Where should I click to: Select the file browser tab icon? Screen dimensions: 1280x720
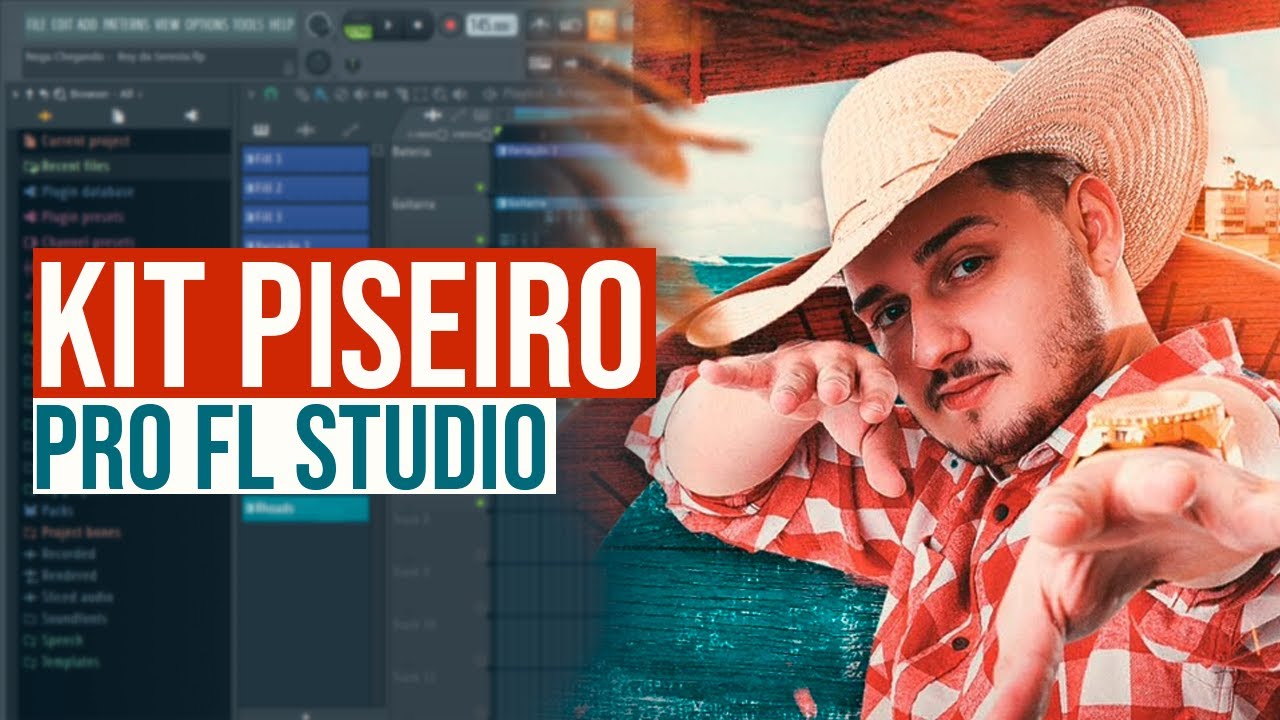[118, 117]
